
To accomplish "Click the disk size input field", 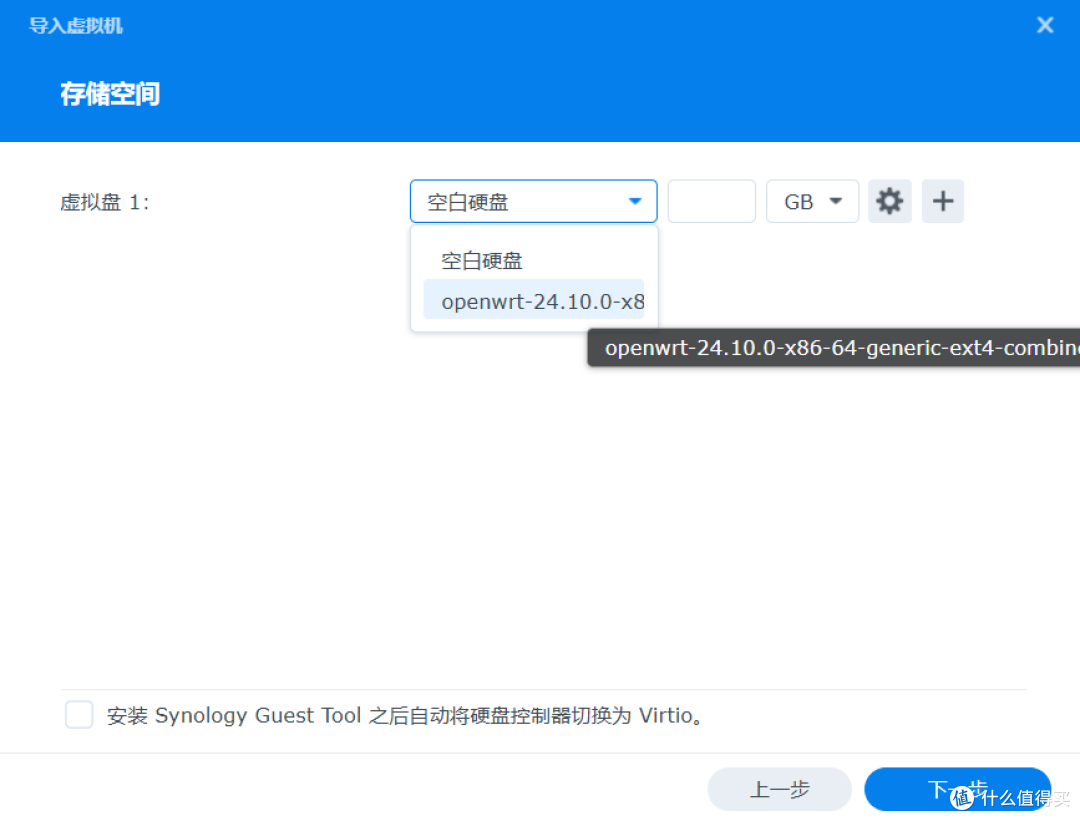I will coord(711,201).
